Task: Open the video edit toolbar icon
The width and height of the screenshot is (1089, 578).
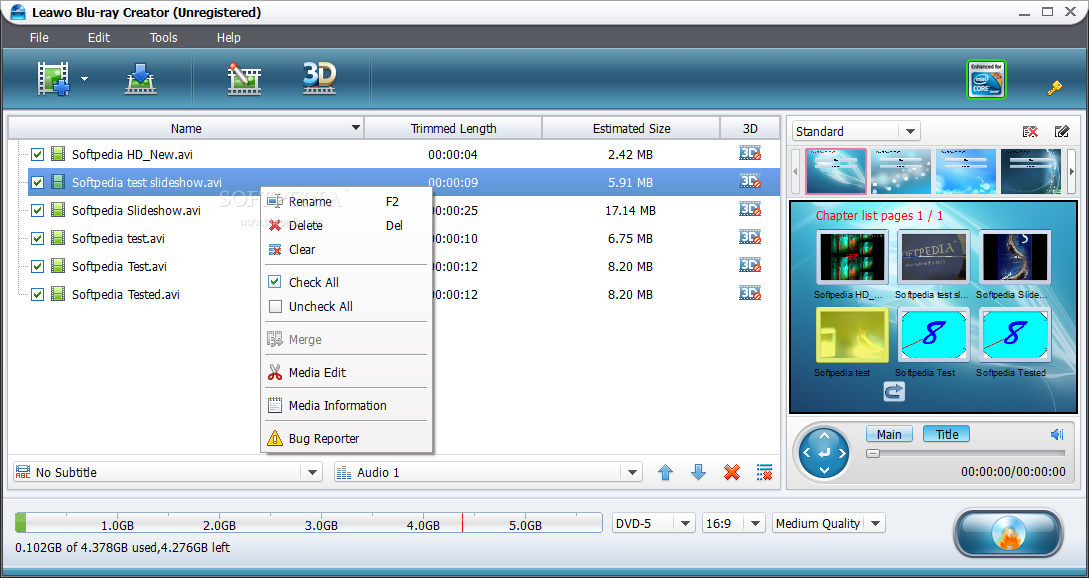Action: click(x=244, y=78)
